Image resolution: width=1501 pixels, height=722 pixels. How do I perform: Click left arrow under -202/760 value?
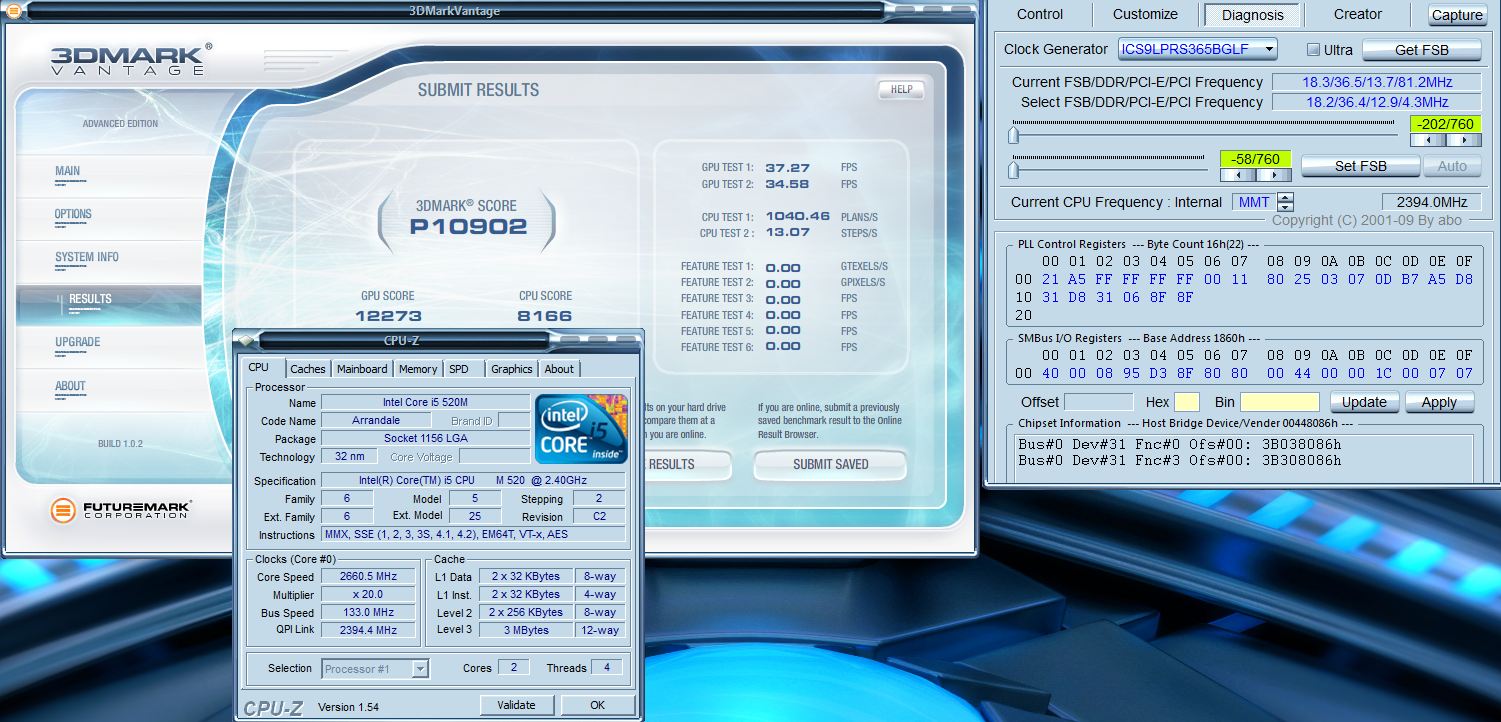[x=1428, y=140]
